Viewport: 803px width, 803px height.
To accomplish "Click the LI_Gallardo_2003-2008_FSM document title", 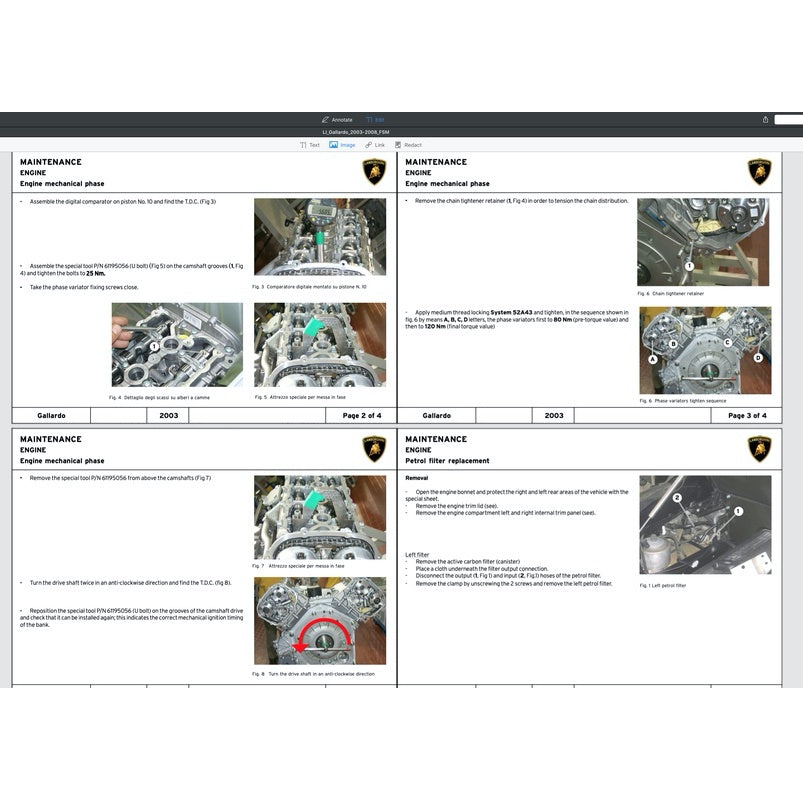I will tap(356, 132).
